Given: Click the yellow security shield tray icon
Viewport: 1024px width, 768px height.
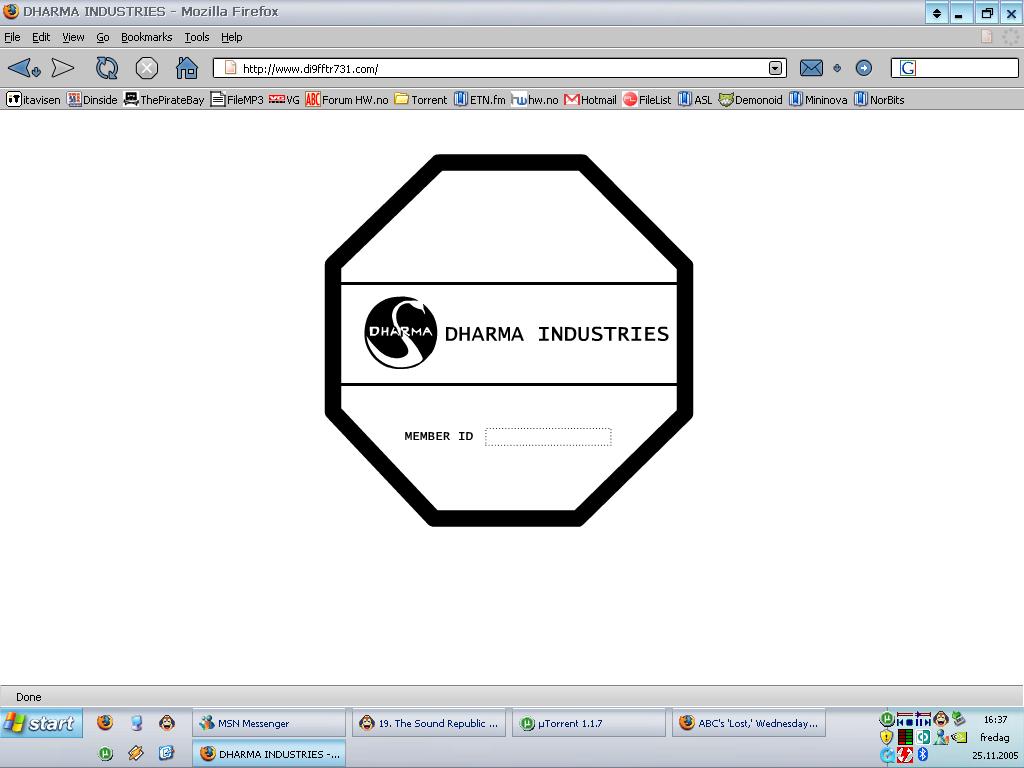Looking at the screenshot, I should click(x=886, y=737).
